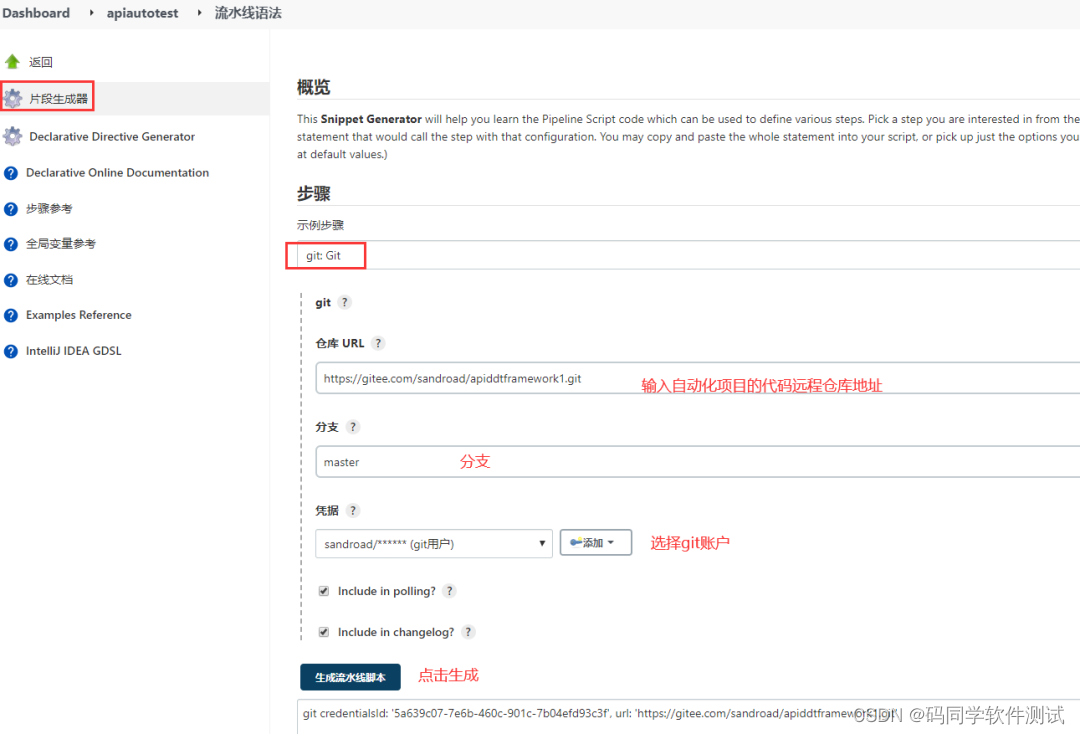The height and width of the screenshot is (734, 1080).
Task: Click the help icon beside IntelliJ IDEA GDSL
Action: point(11,351)
